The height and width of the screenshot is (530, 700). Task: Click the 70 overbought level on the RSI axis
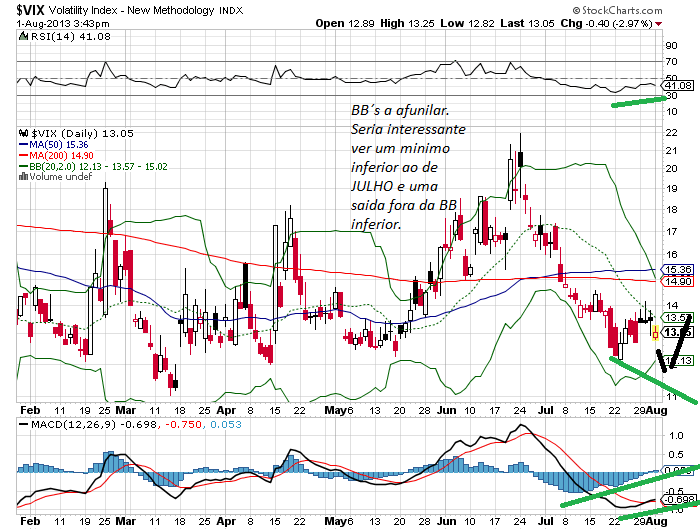(x=671, y=62)
